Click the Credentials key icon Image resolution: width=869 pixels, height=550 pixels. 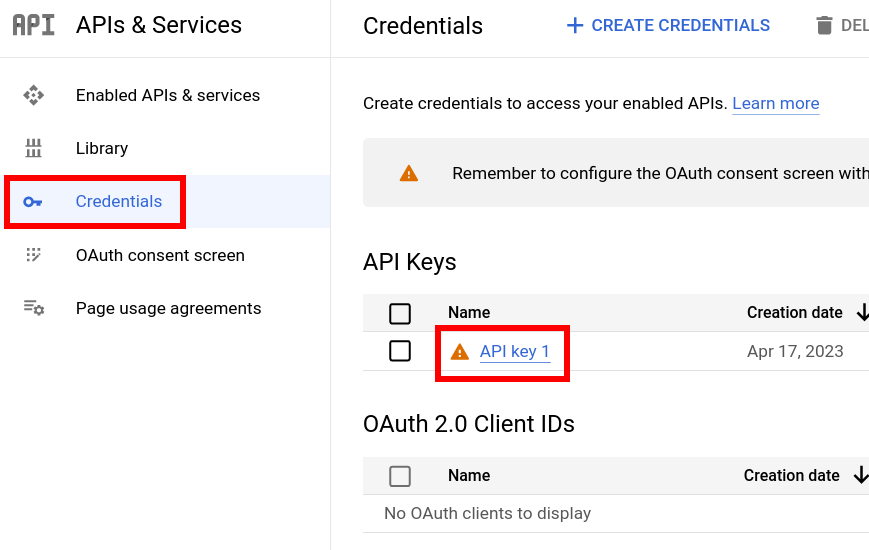tap(33, 202)
